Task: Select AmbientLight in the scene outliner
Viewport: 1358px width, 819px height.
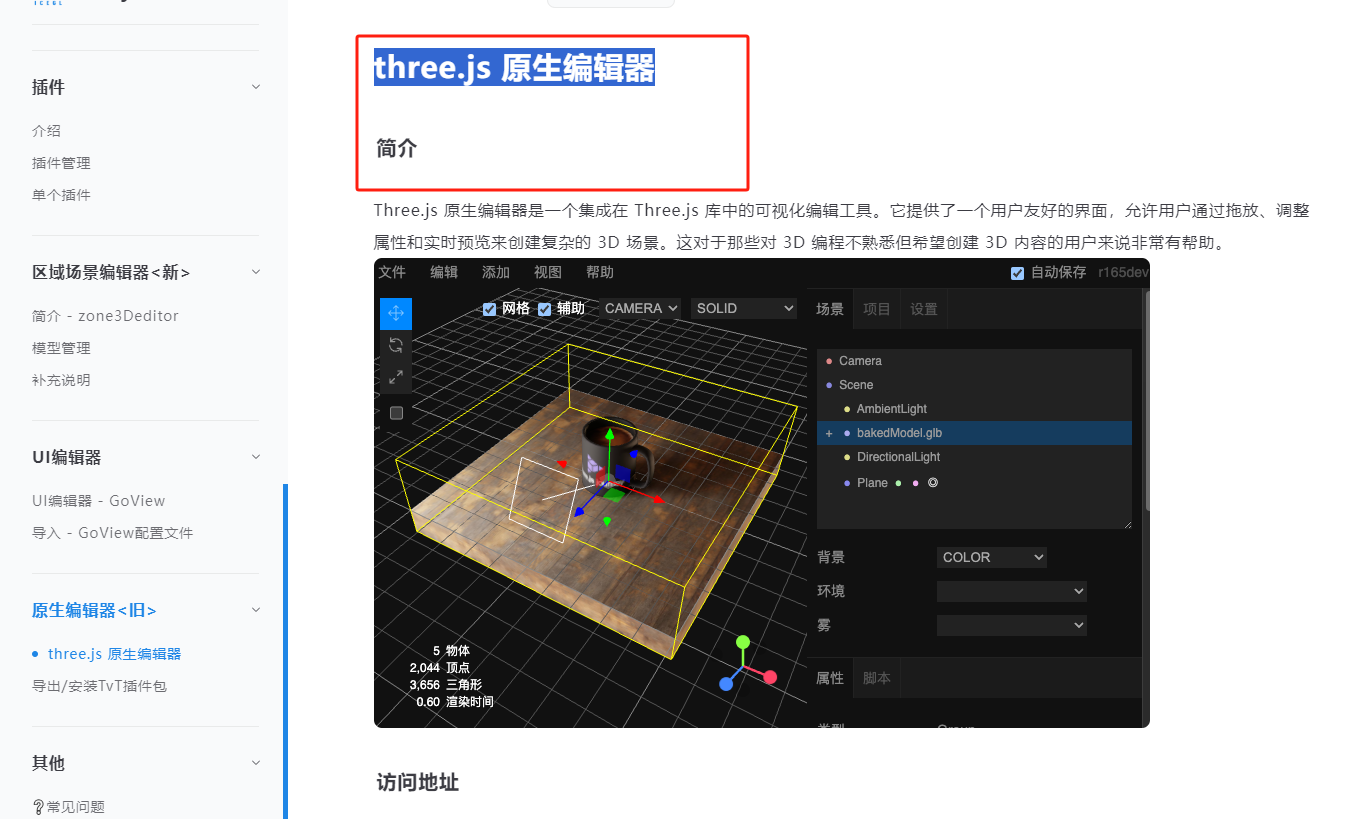Action: coord(974,409)
